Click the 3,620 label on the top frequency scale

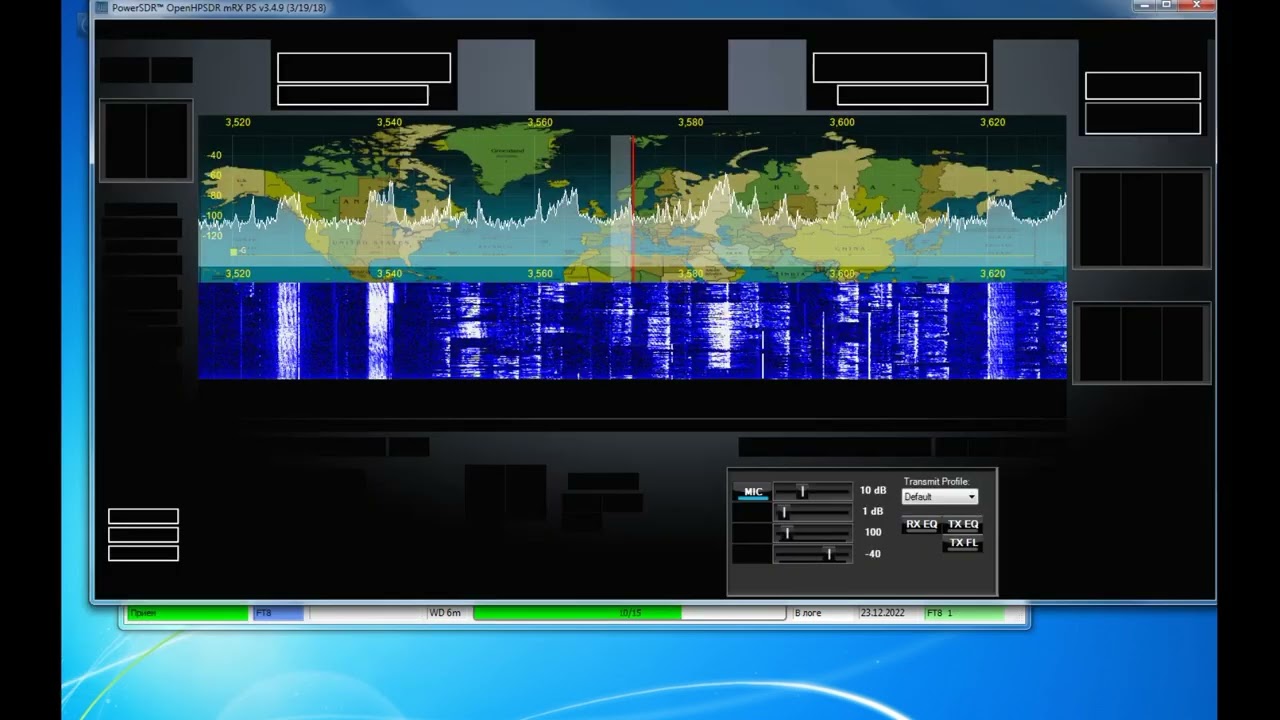pyautogui.click(x=992, y=122)
